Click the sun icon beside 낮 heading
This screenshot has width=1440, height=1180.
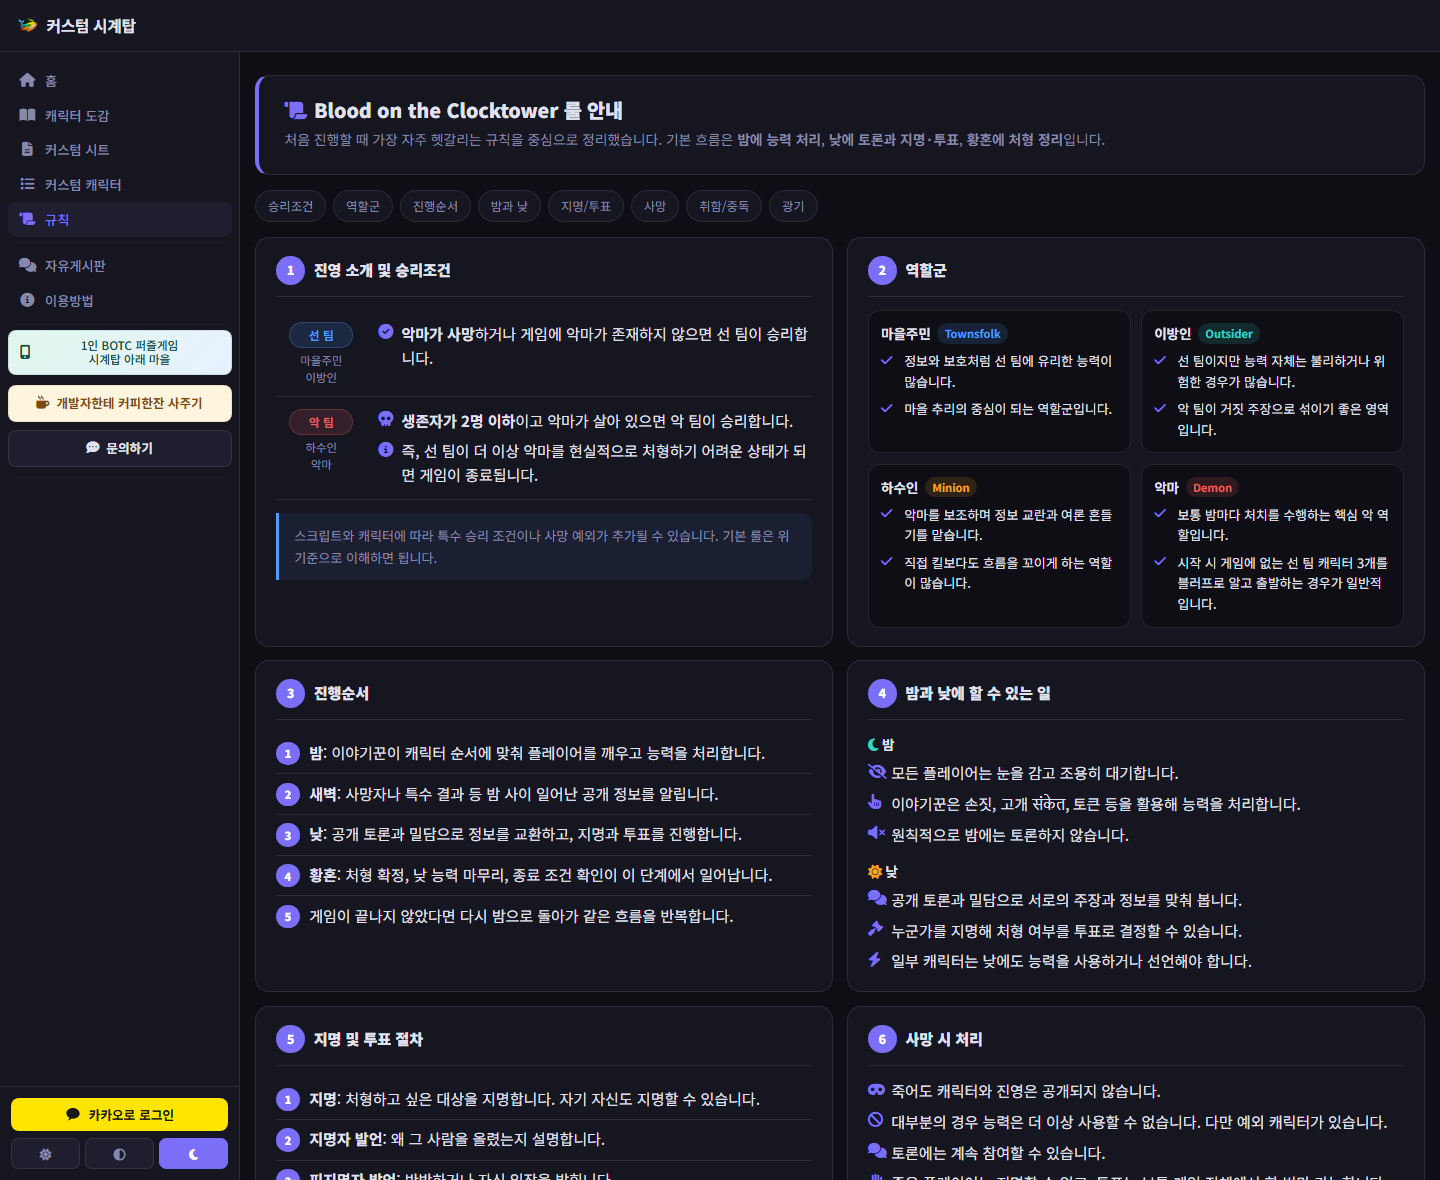[875, 872]
